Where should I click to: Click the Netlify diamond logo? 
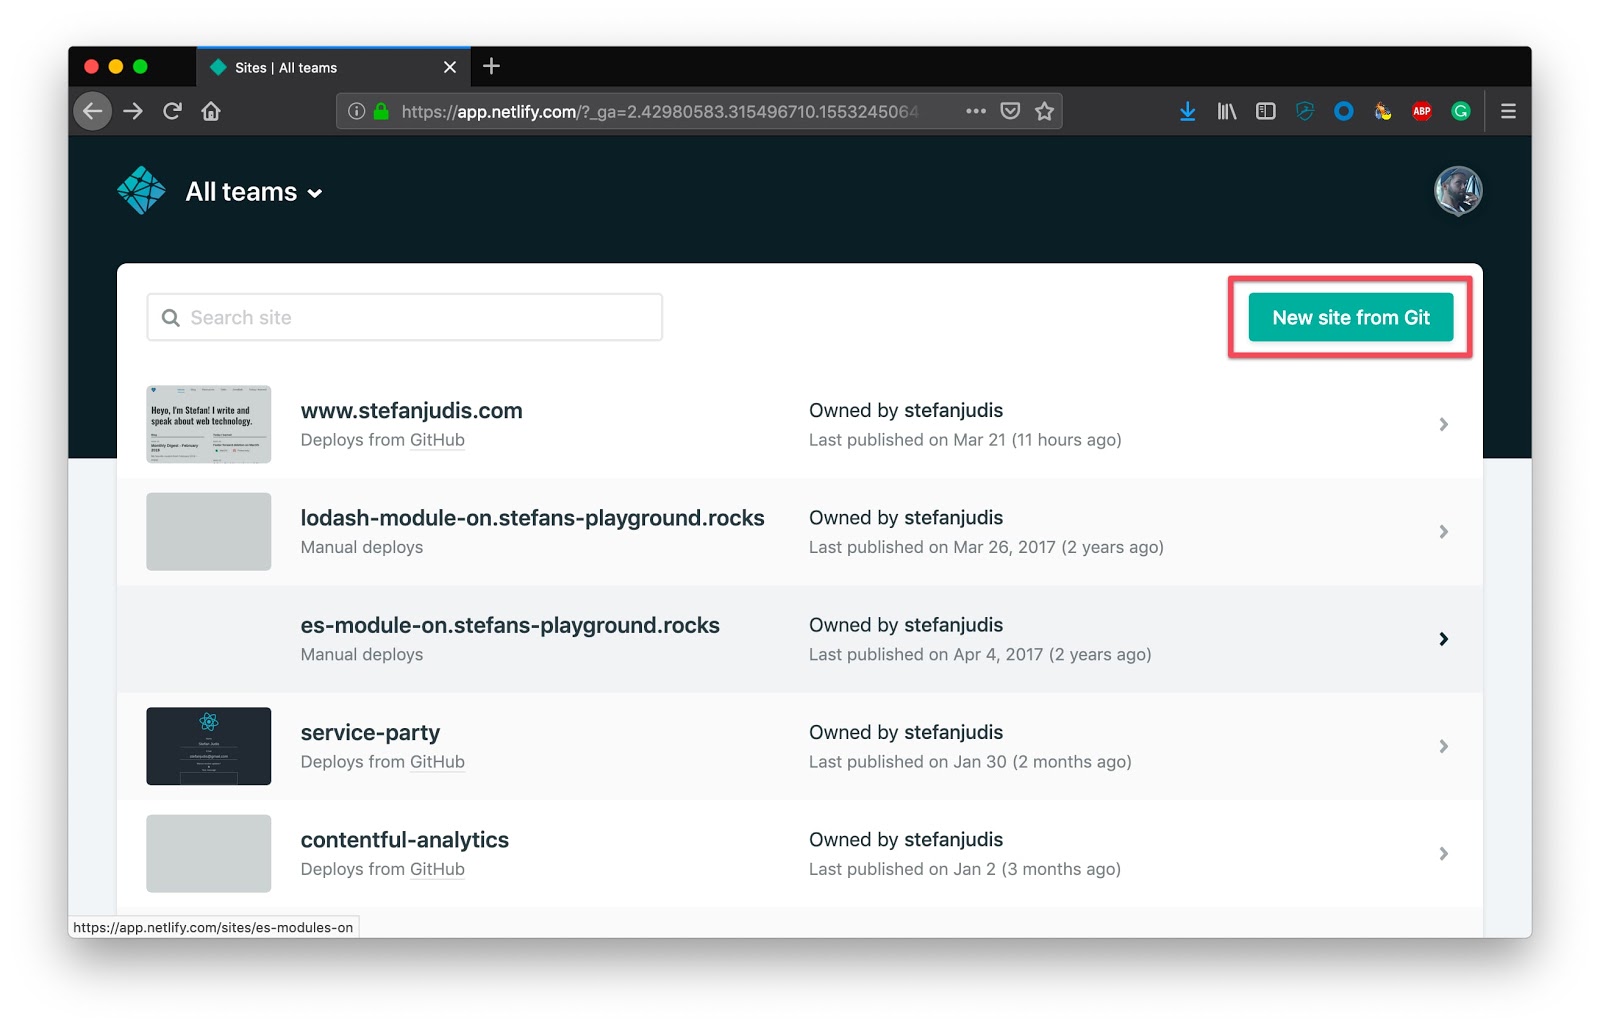[141, 191]
